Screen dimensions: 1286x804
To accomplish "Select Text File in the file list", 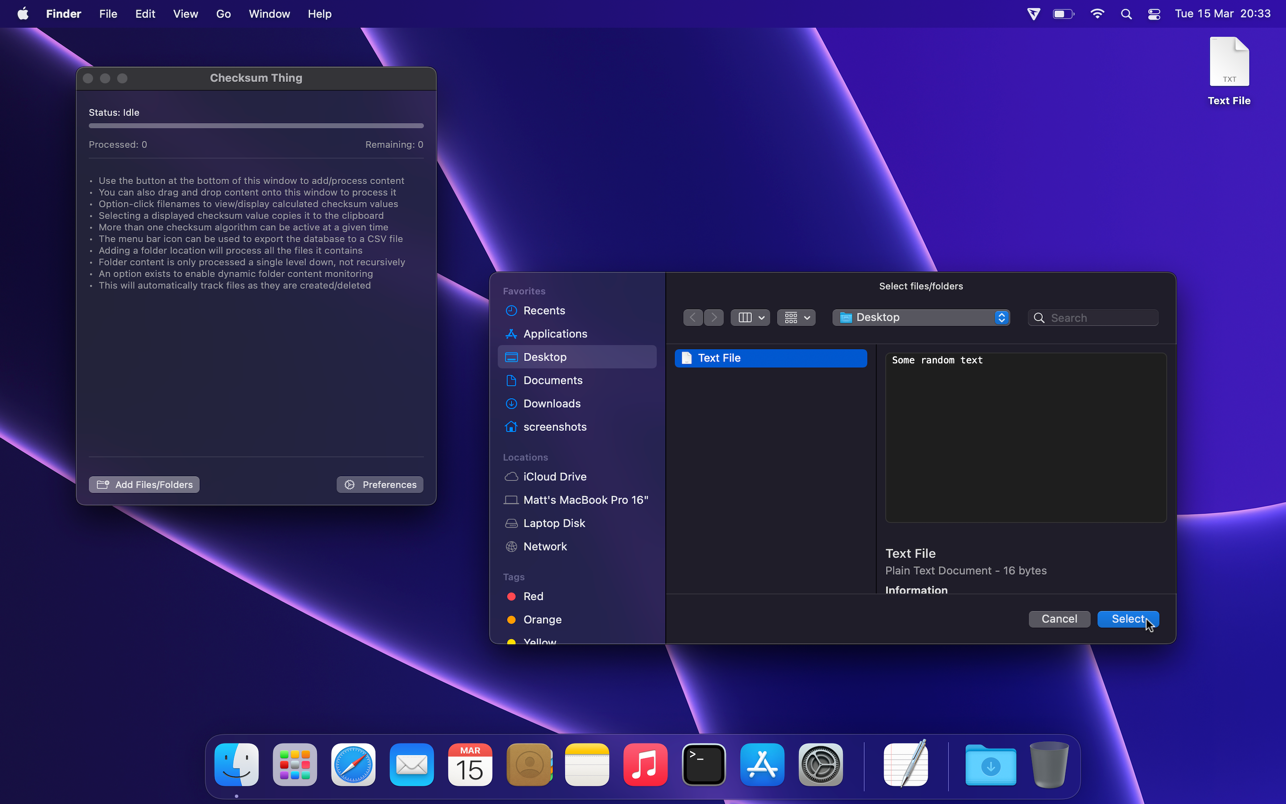I will pos(771,358).
